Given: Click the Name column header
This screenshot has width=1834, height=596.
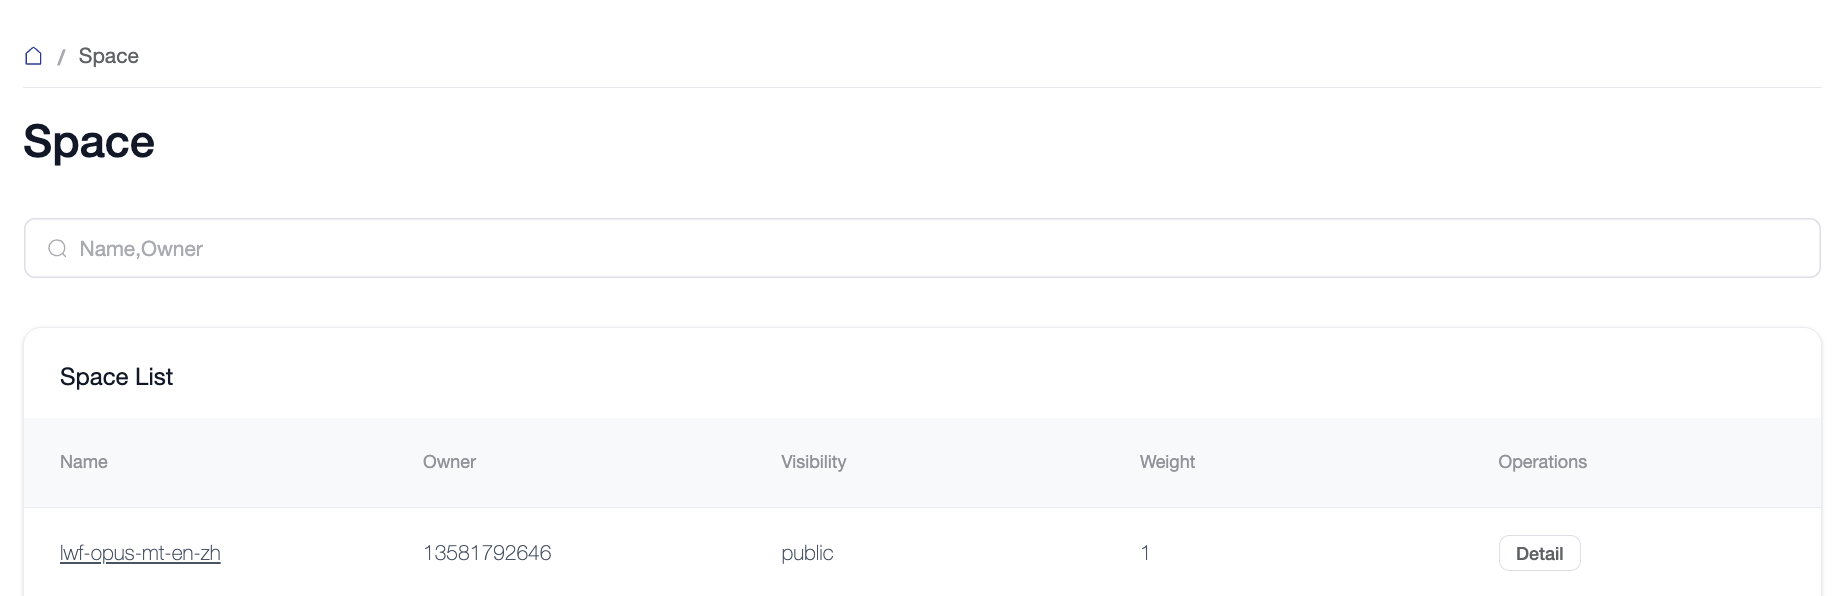Looking at the screenshot, I should coord(84,462).
